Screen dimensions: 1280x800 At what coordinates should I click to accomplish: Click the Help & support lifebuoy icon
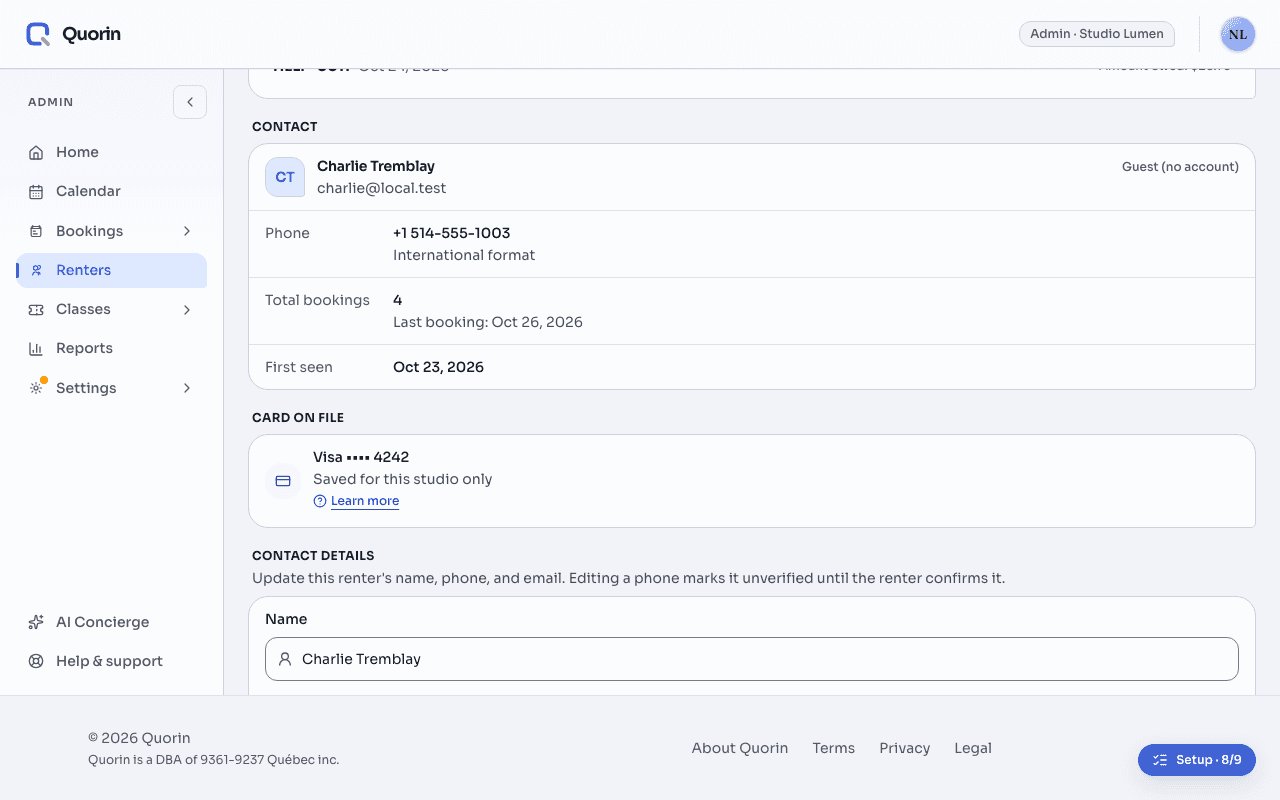tap(36, 661)
